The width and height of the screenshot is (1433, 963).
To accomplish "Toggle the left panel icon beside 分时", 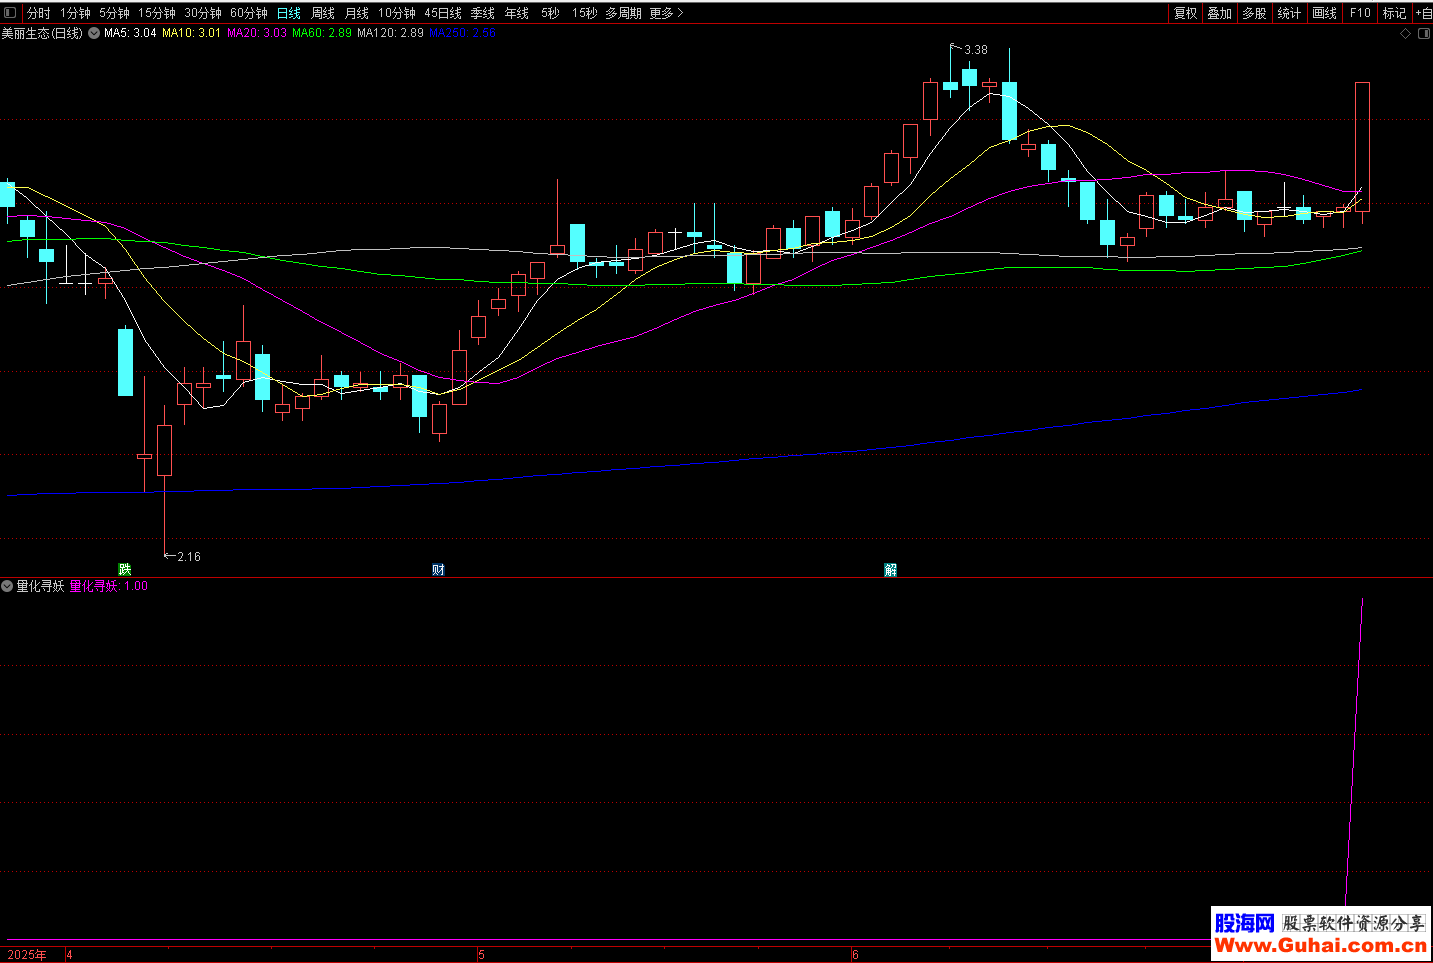I will pyautogui.click(x=11, y=13).
